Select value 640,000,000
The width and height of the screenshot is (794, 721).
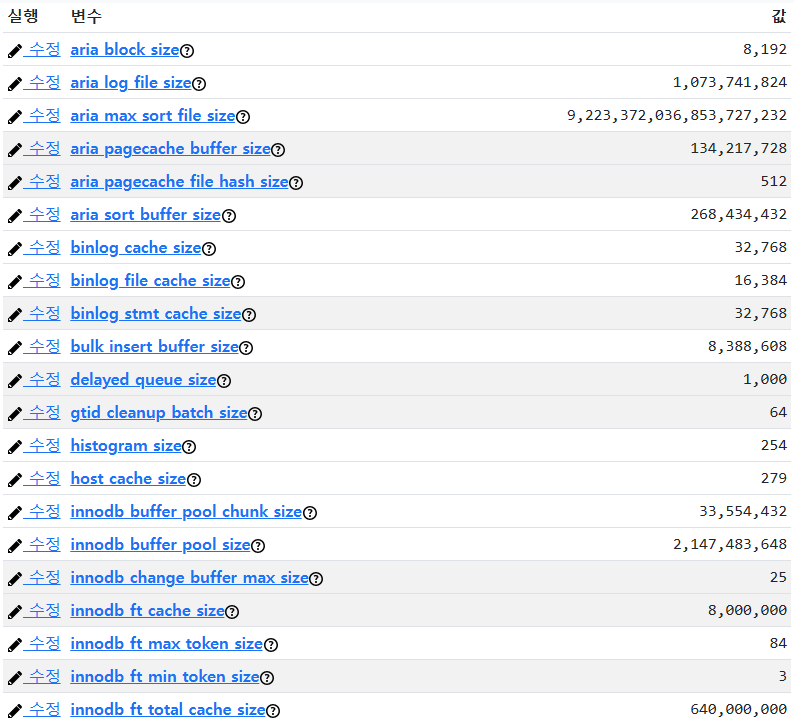point(739,709)
